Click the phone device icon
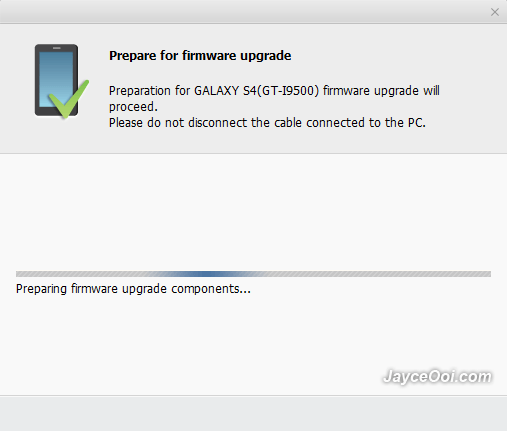Screen dimensions: 507x431 (x=57, y=80)
